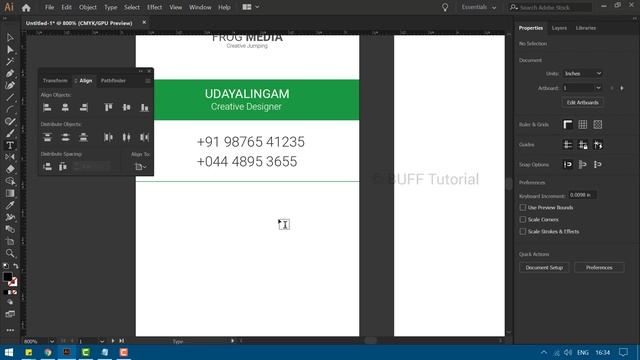Open the Align To dropdown
The height and width of the screenshot is (360, 640).
tap(140, 167)
